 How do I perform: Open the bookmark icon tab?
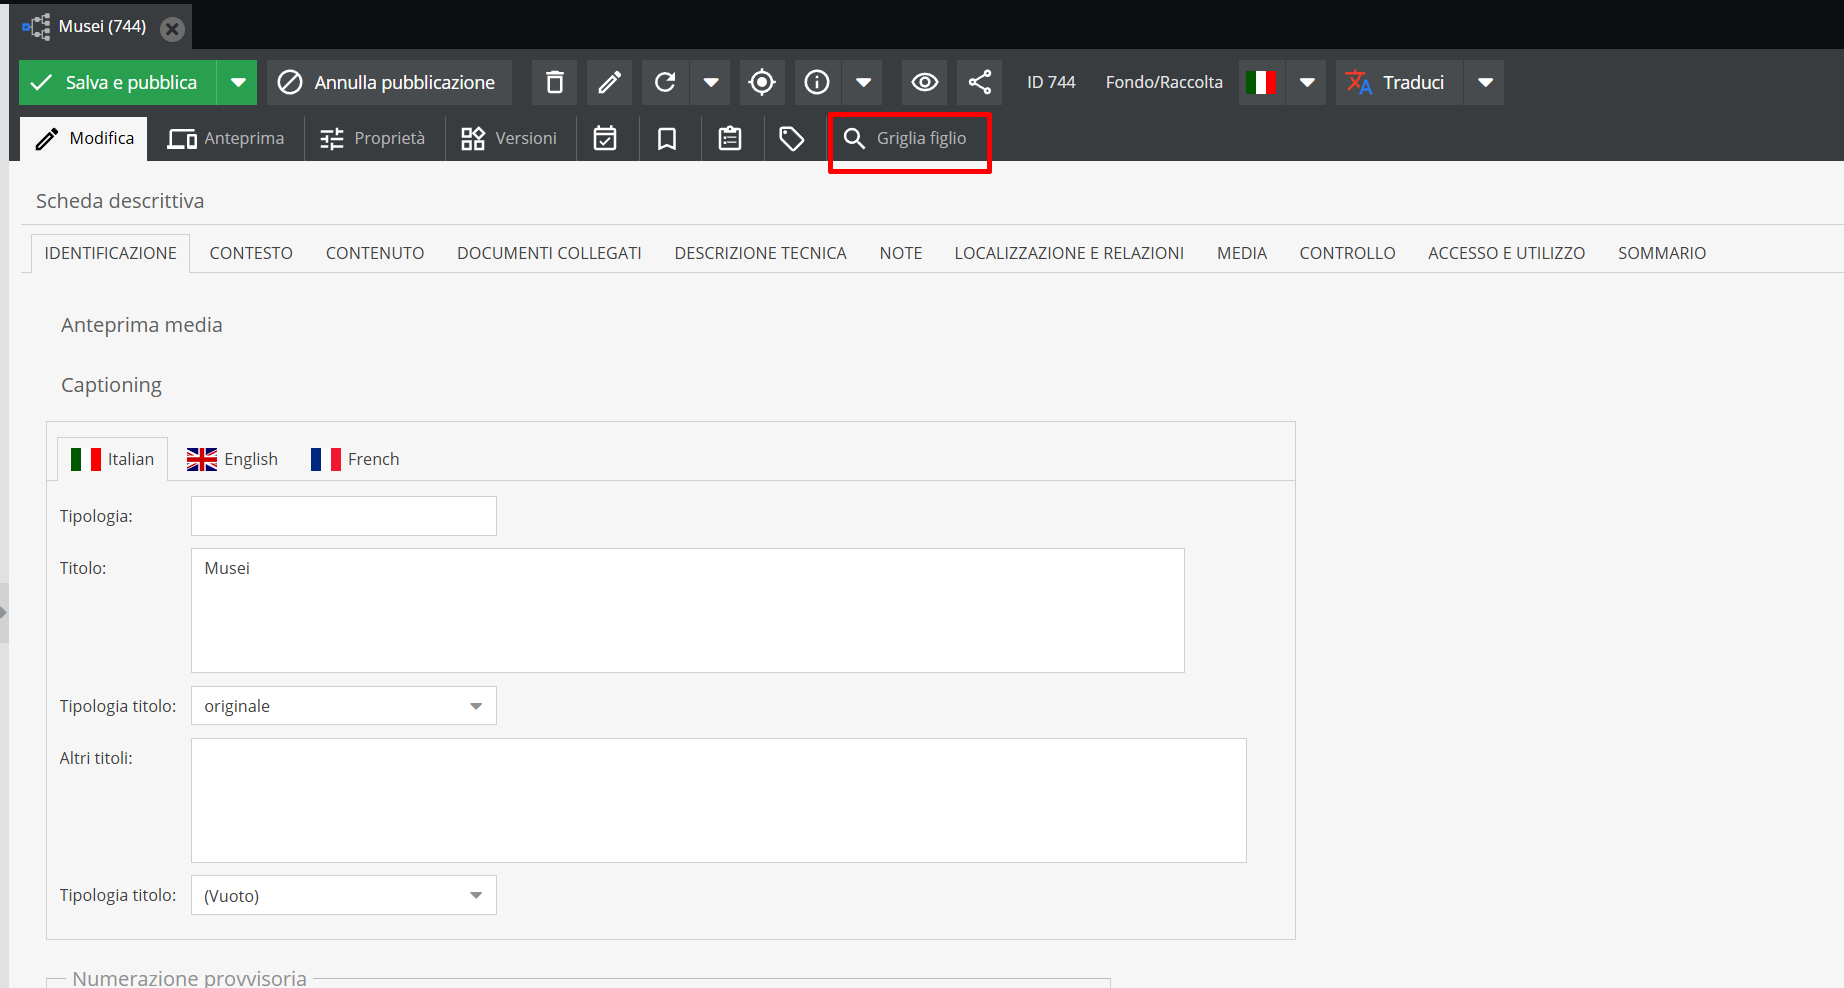pos(667,138)
